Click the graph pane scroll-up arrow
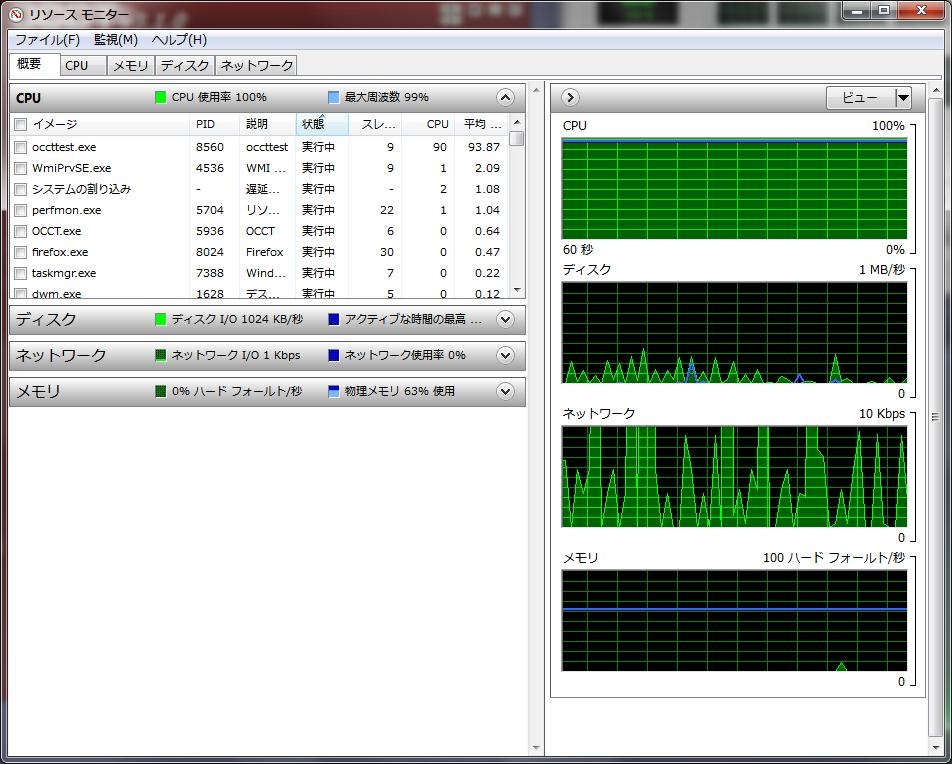 point(935,91)
